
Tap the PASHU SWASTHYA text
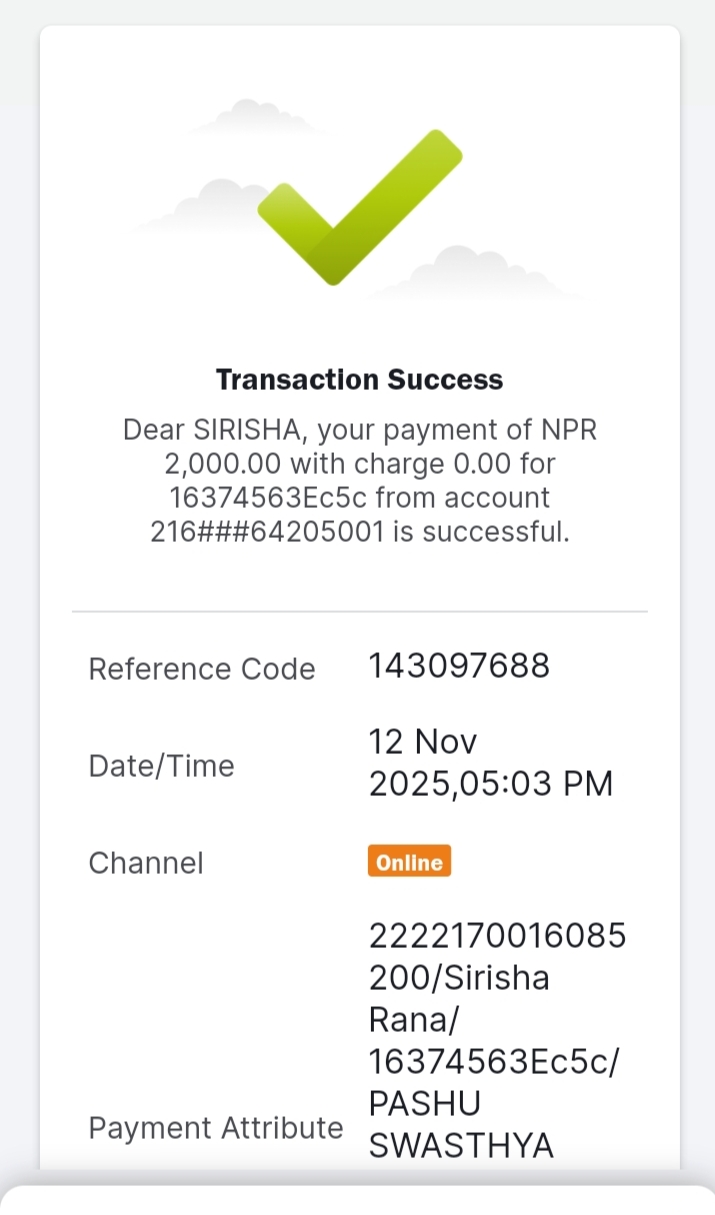coord(461,1124)
